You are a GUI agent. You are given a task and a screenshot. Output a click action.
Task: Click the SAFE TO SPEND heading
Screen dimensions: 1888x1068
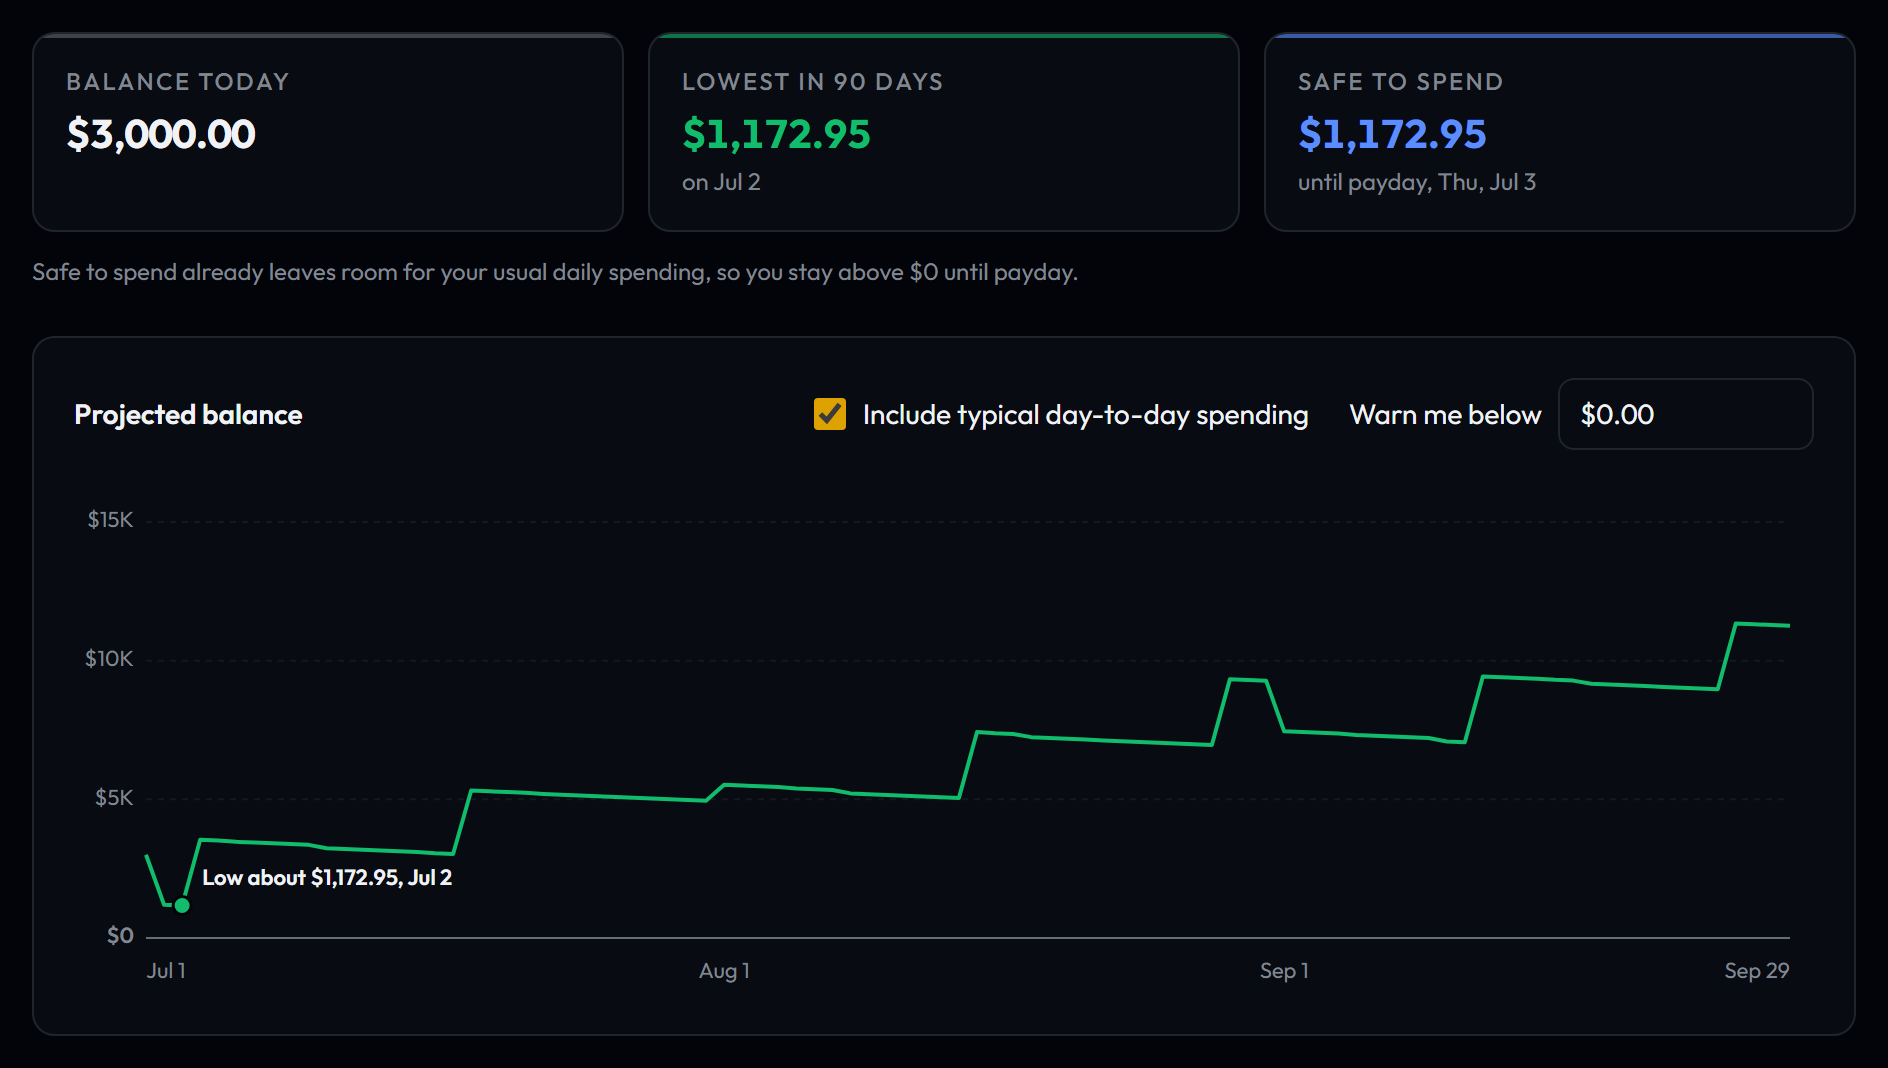tap(1400, 82)
